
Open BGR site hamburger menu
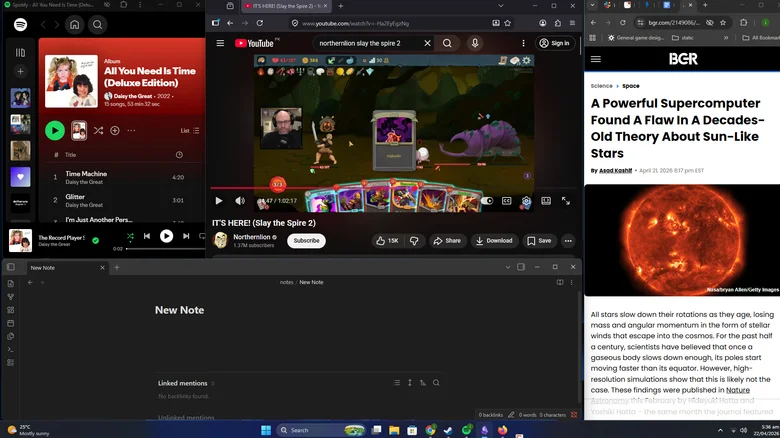click(x=595, y=59)
